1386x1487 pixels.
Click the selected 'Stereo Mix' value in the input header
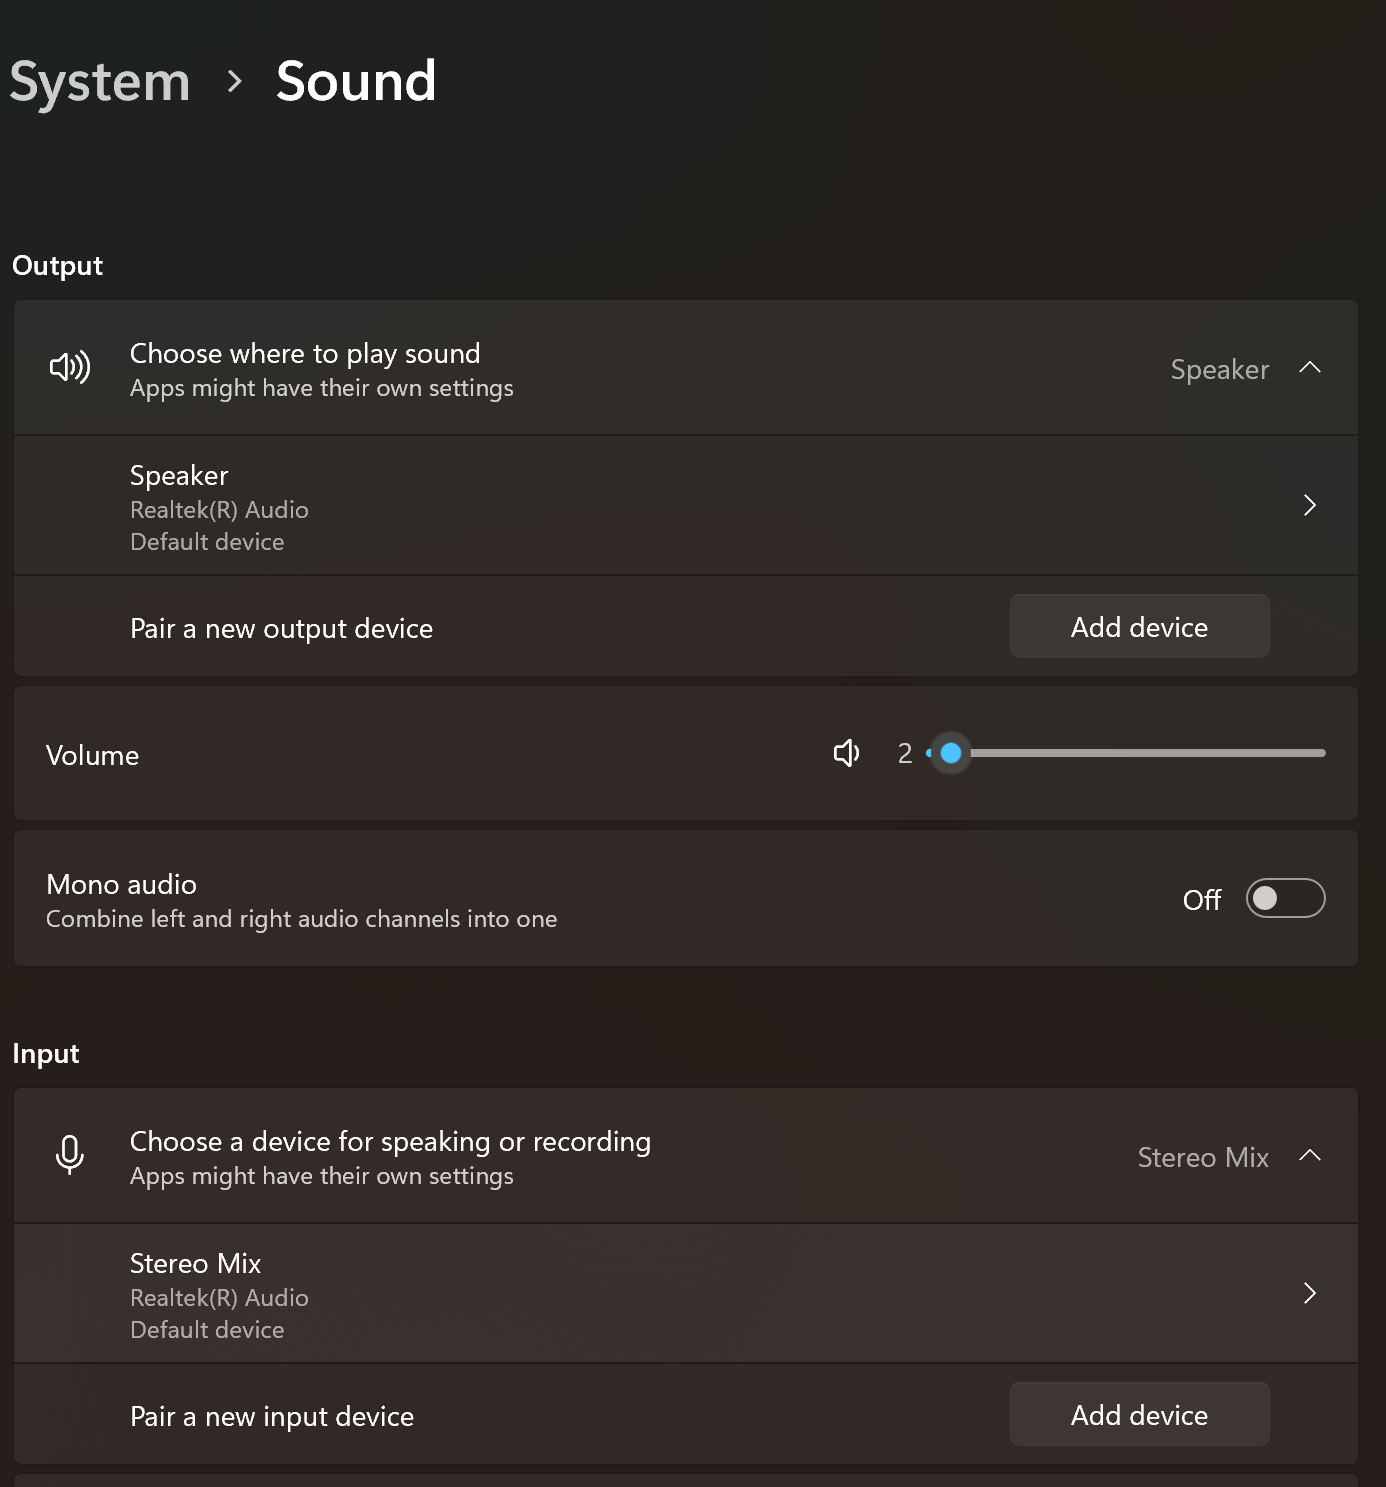tap(1203, 1158)
